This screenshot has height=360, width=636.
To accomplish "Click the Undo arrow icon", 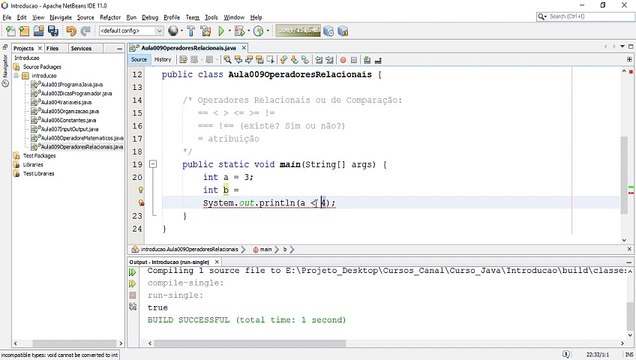I will 71,31.
